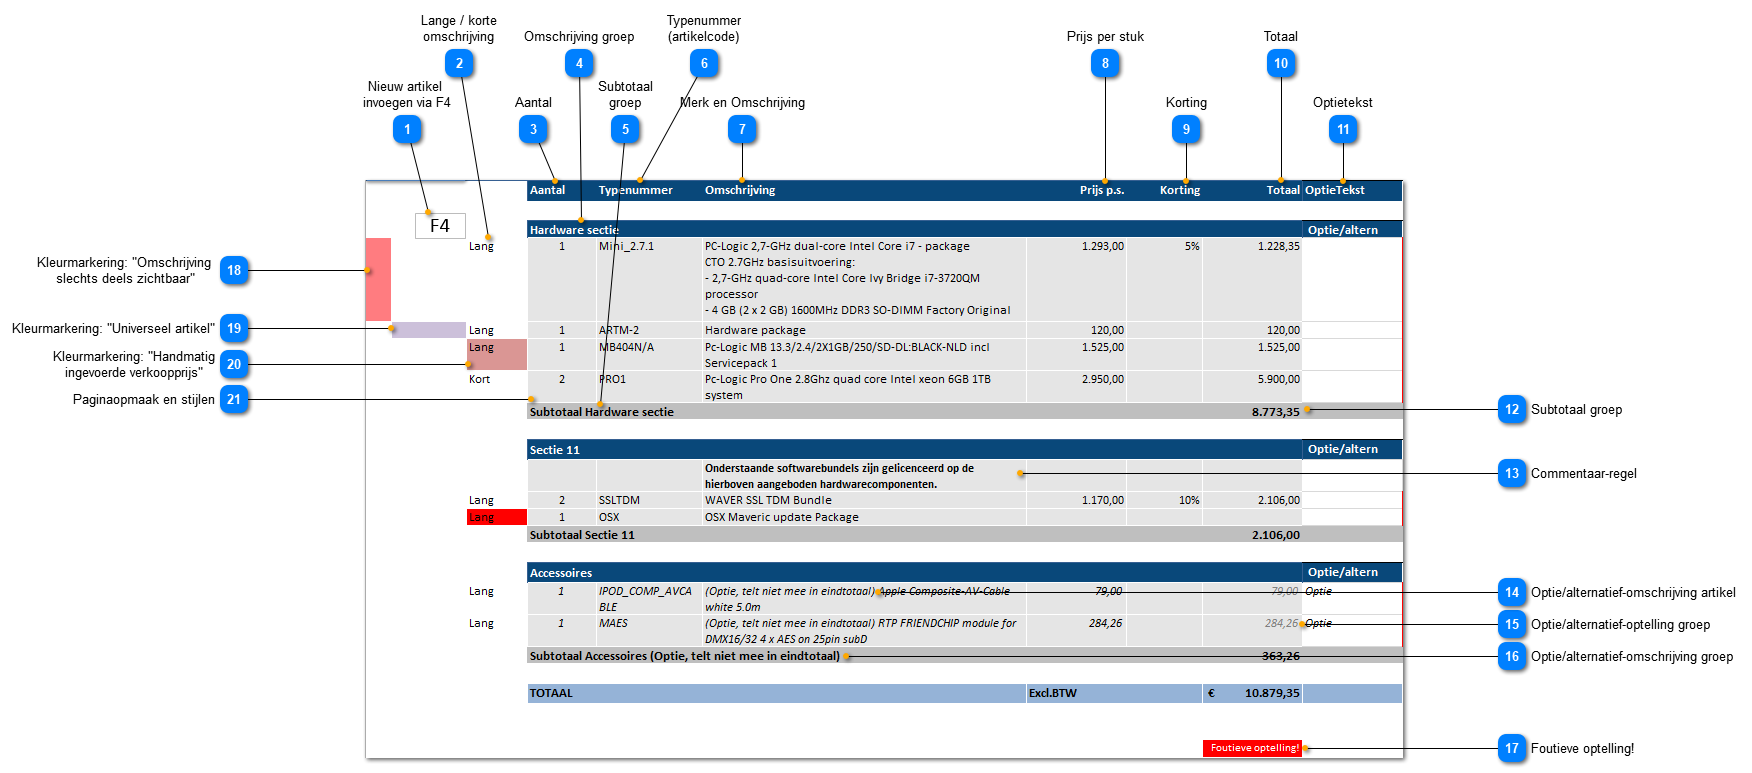The image size is (1752, 773).
Task: Click the dark-red Lang cell in MB404N/A row
Action: pos(497,354)
